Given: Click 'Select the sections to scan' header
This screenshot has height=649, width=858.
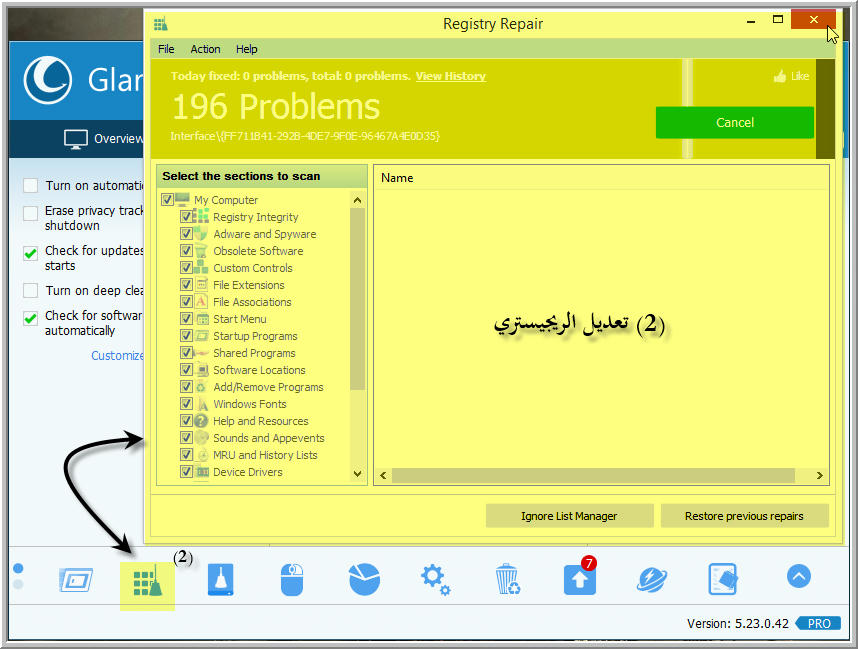Looking at the screenshot, I should coord(241,176).
